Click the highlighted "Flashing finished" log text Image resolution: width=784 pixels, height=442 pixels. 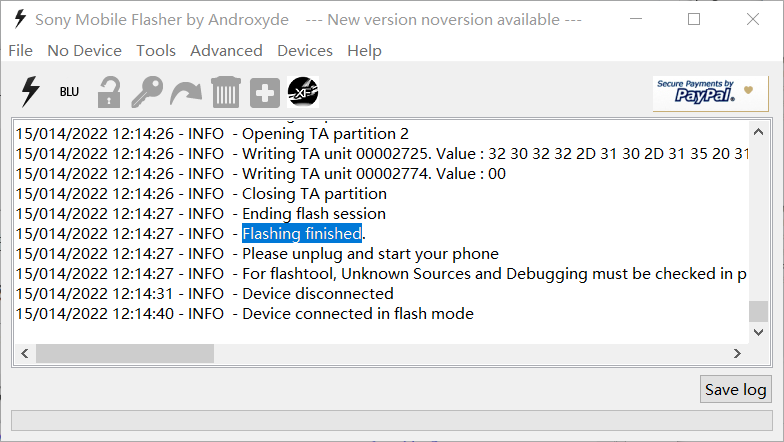[301, 234]
